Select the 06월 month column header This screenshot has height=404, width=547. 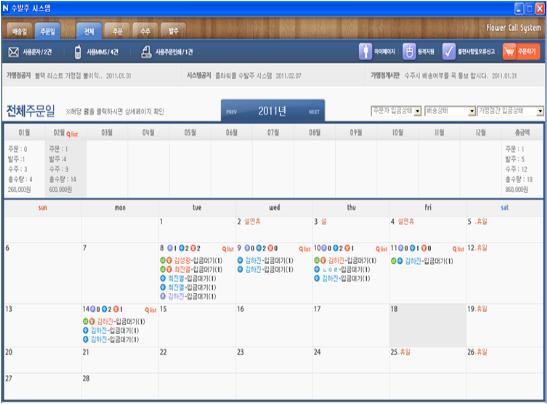pos(231,133)
